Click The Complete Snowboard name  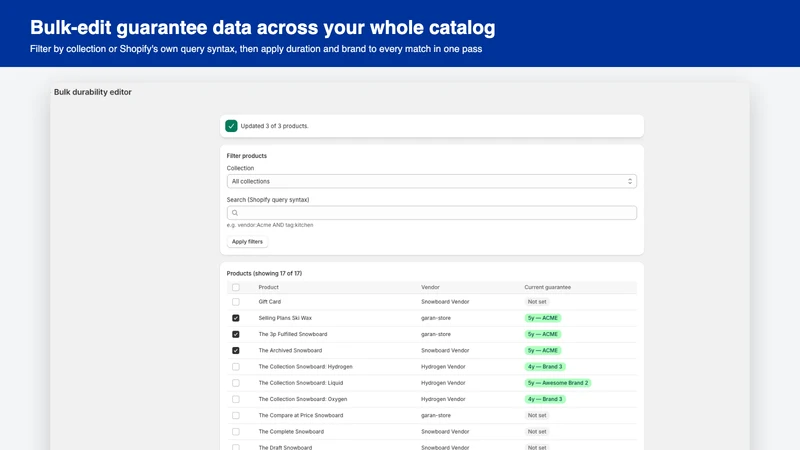[291, 432]
